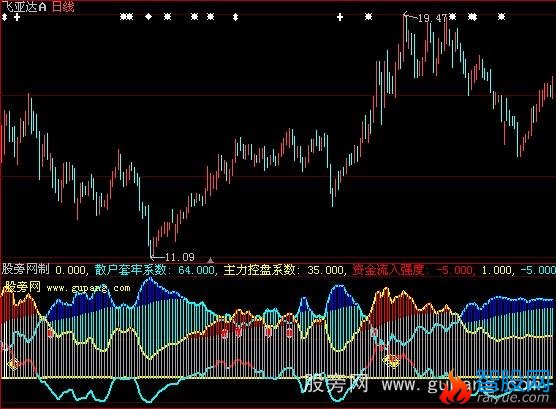Click the 0.000 value after 股旁网制
The width and height of the screenshot is (556, 409).
[70, 271]
